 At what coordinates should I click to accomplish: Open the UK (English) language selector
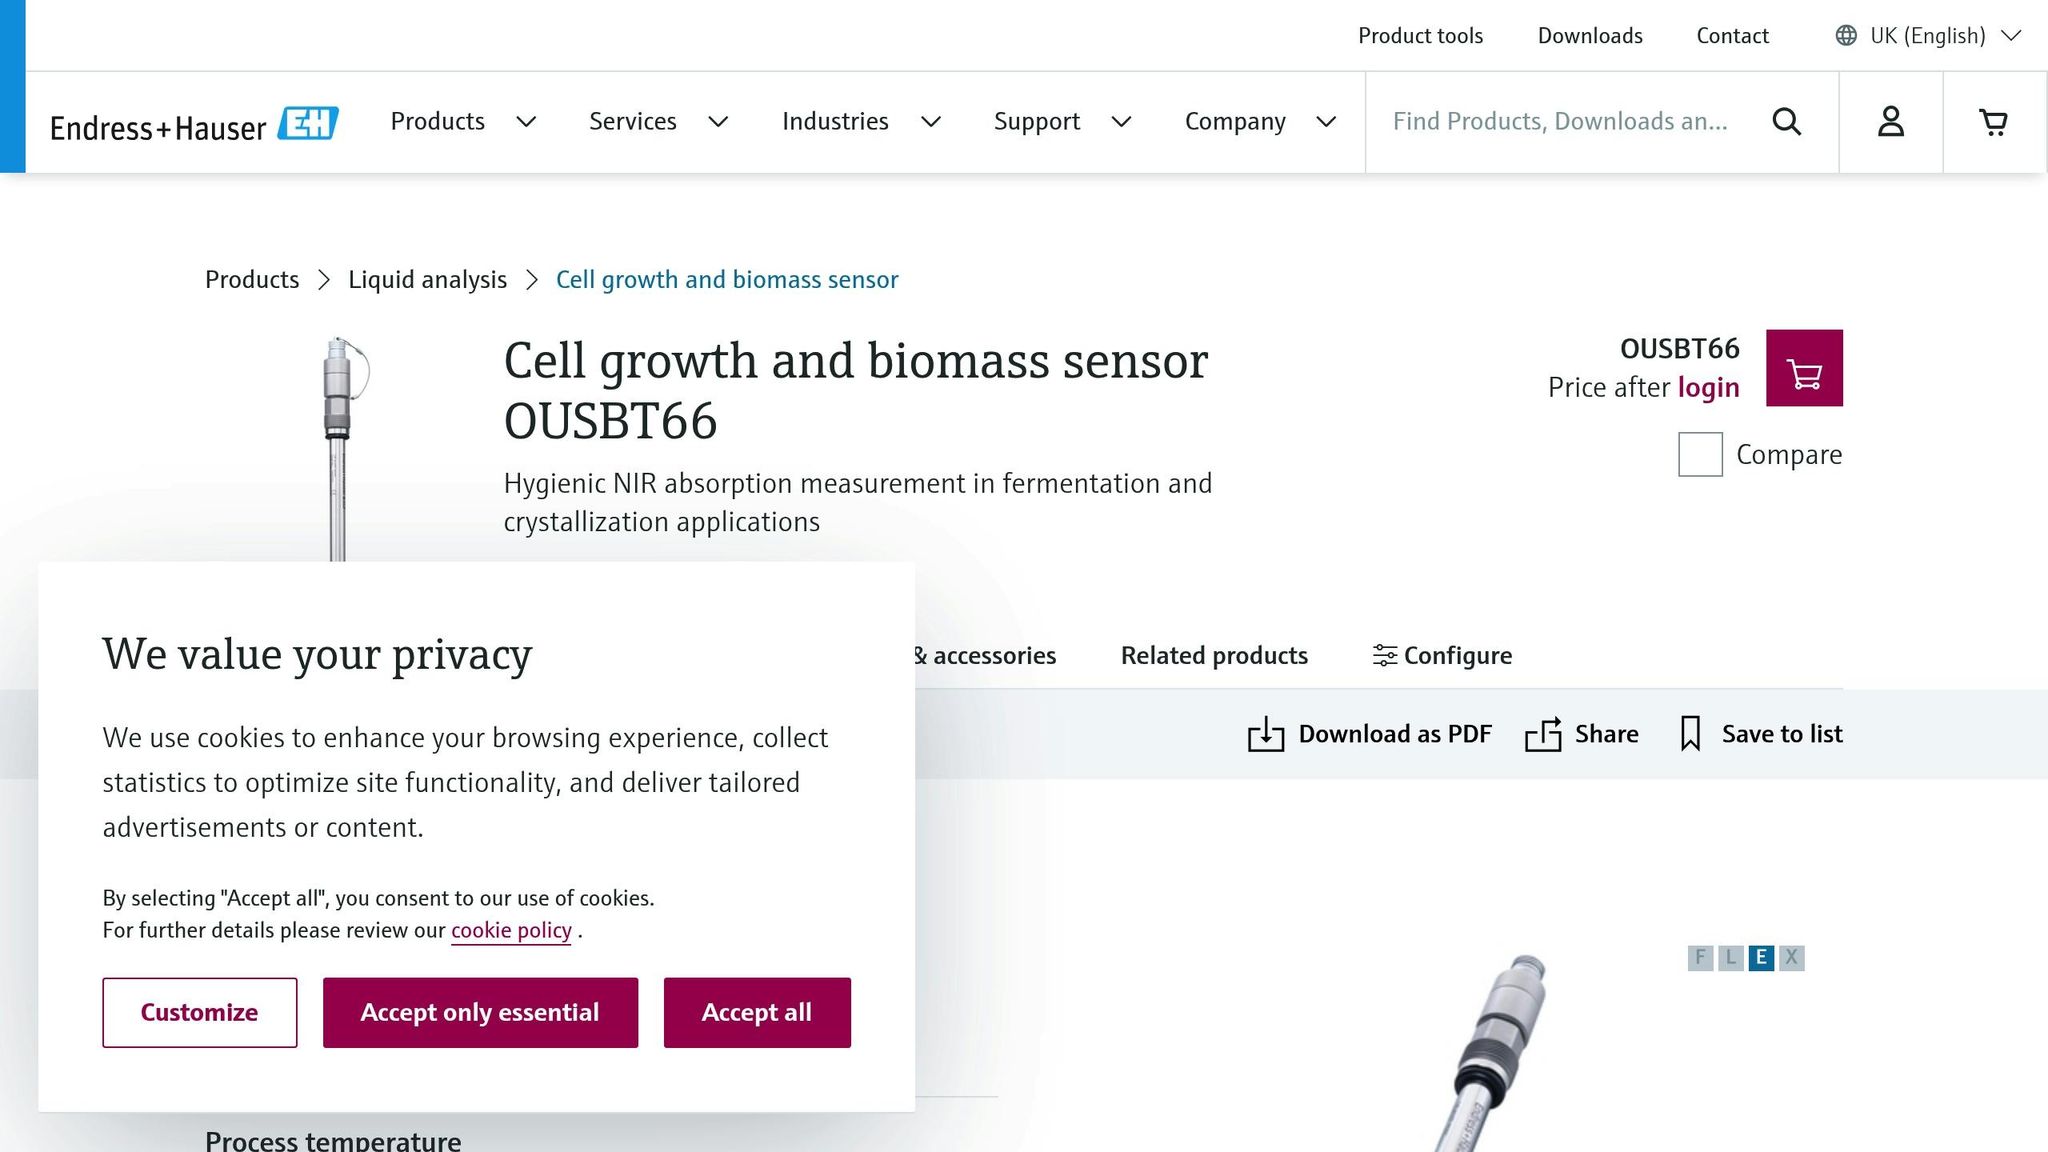[x=1927, y=36]
